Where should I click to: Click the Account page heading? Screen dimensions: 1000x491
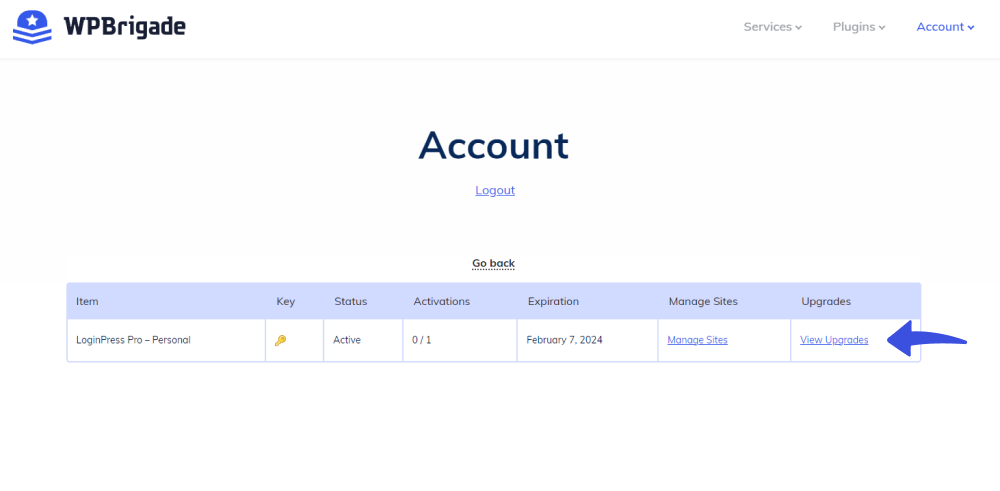[494, 145]
